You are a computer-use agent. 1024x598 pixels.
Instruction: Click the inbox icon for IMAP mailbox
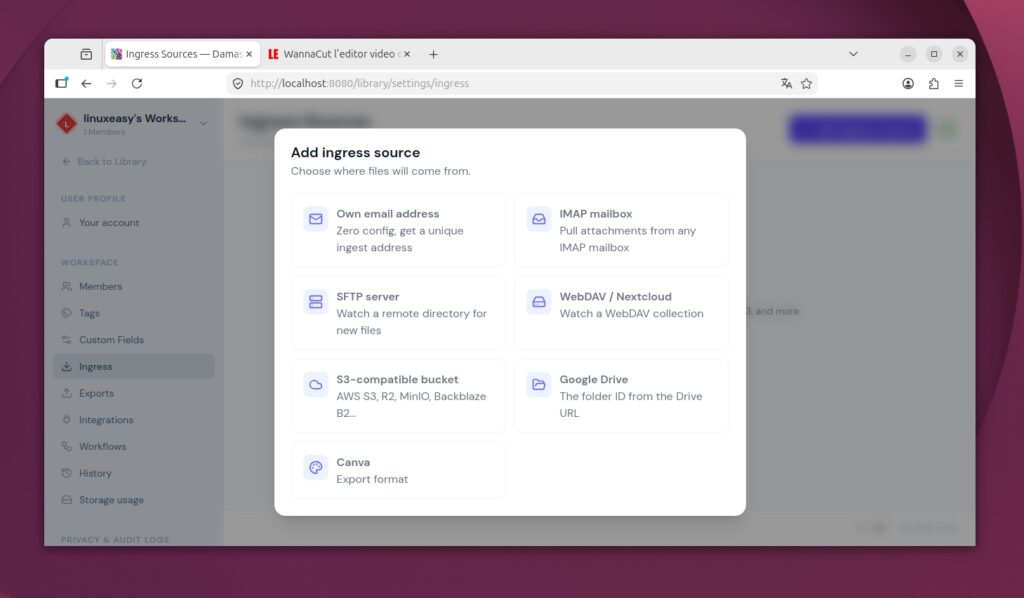pos(539,219)
